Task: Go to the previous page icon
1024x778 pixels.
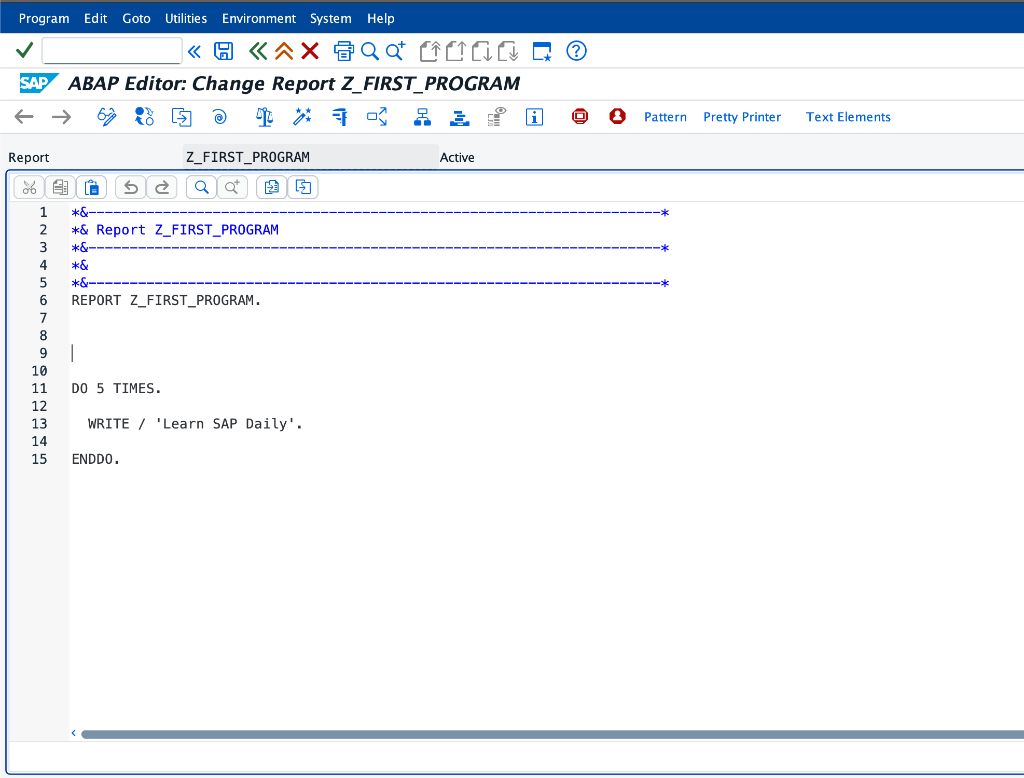Action: 455,51
